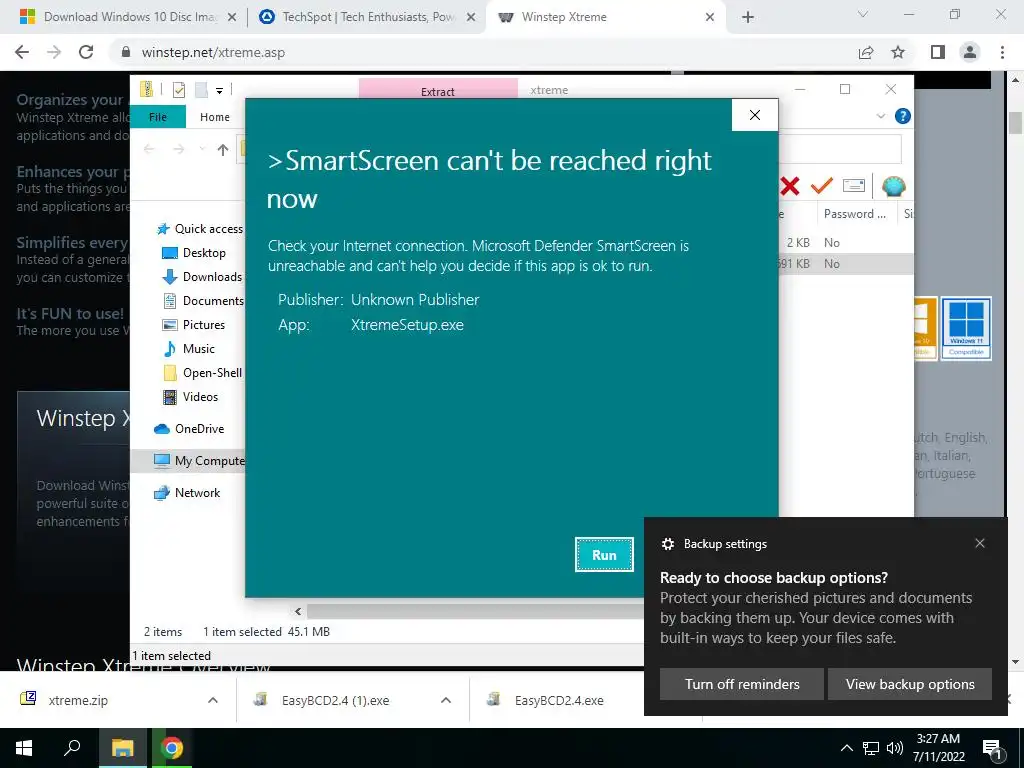Open the Home tab in Explorer ribbon
1024x768 pixels.
click(x=215, y=117)
